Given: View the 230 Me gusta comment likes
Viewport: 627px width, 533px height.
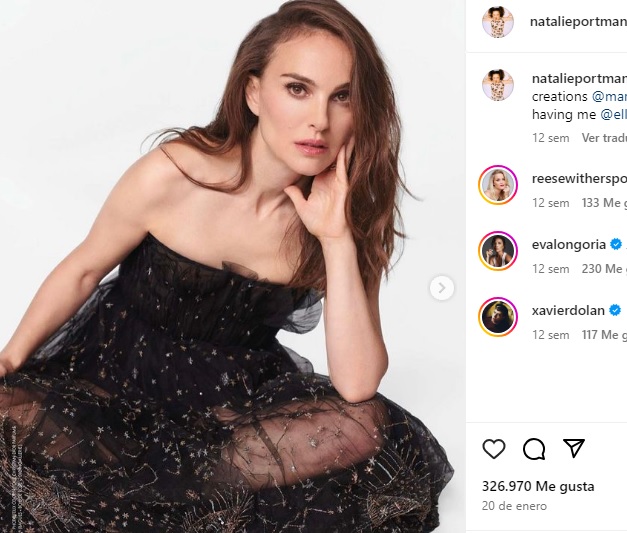Looking at the screenshot, I should 603,269.
